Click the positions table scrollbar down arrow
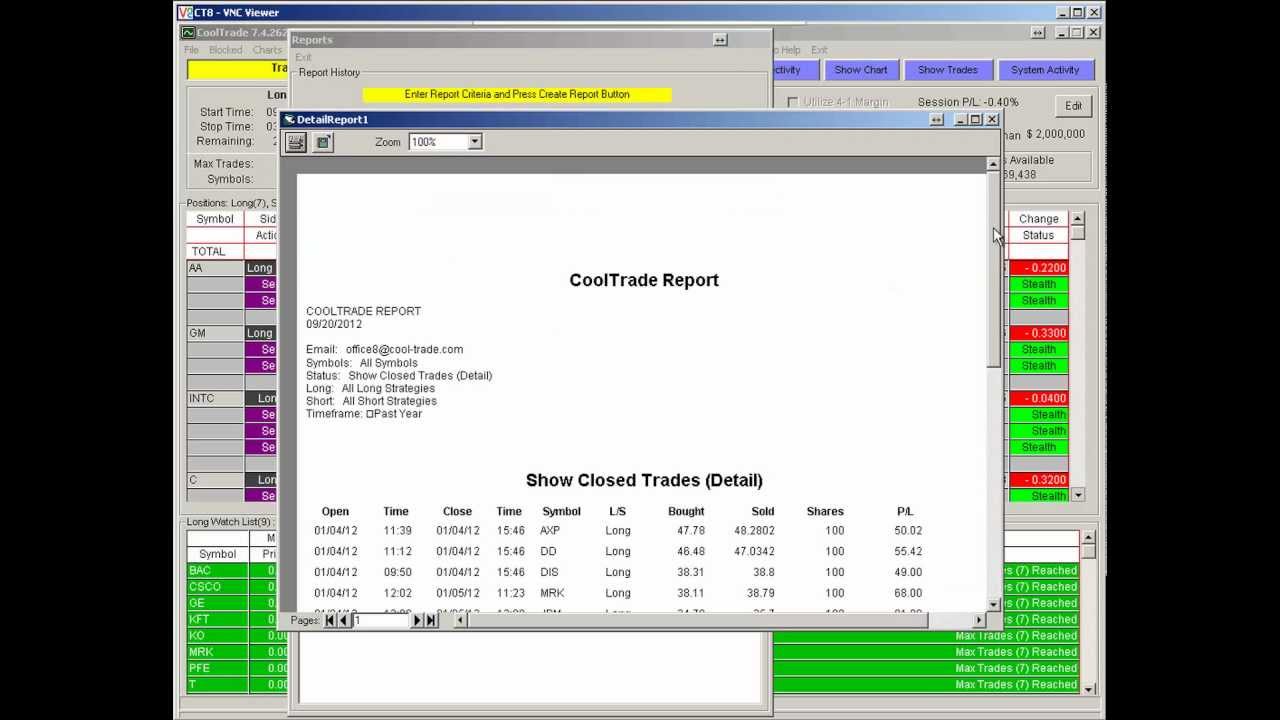1280x720 pixels. pyautogui.click(x=1077, y=495)
